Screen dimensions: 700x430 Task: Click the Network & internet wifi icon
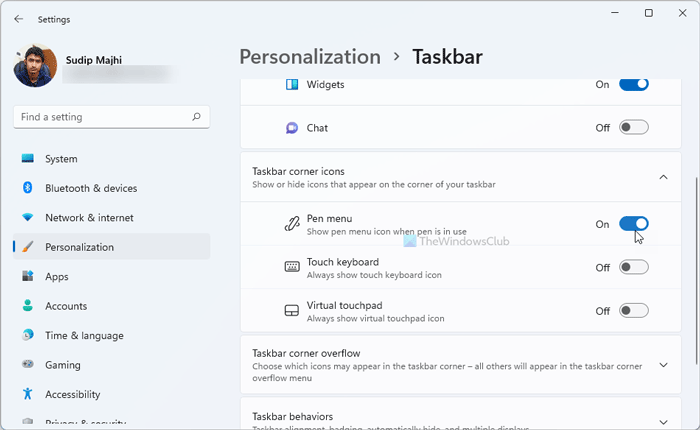point(27,218)
